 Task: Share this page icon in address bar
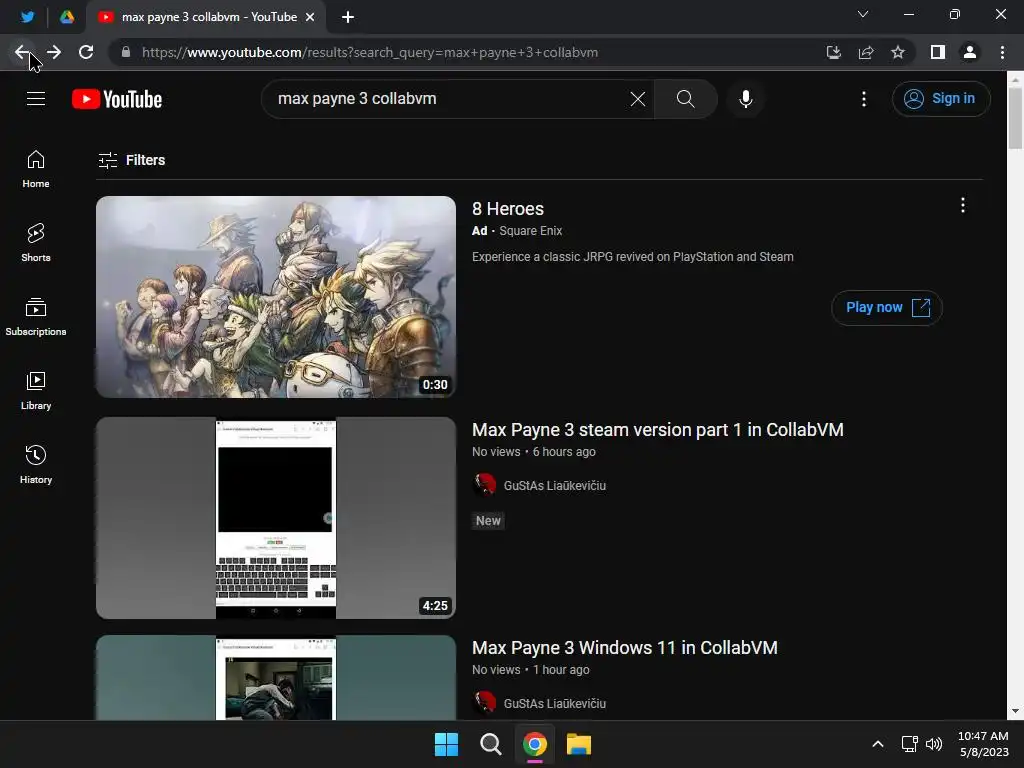866,52
